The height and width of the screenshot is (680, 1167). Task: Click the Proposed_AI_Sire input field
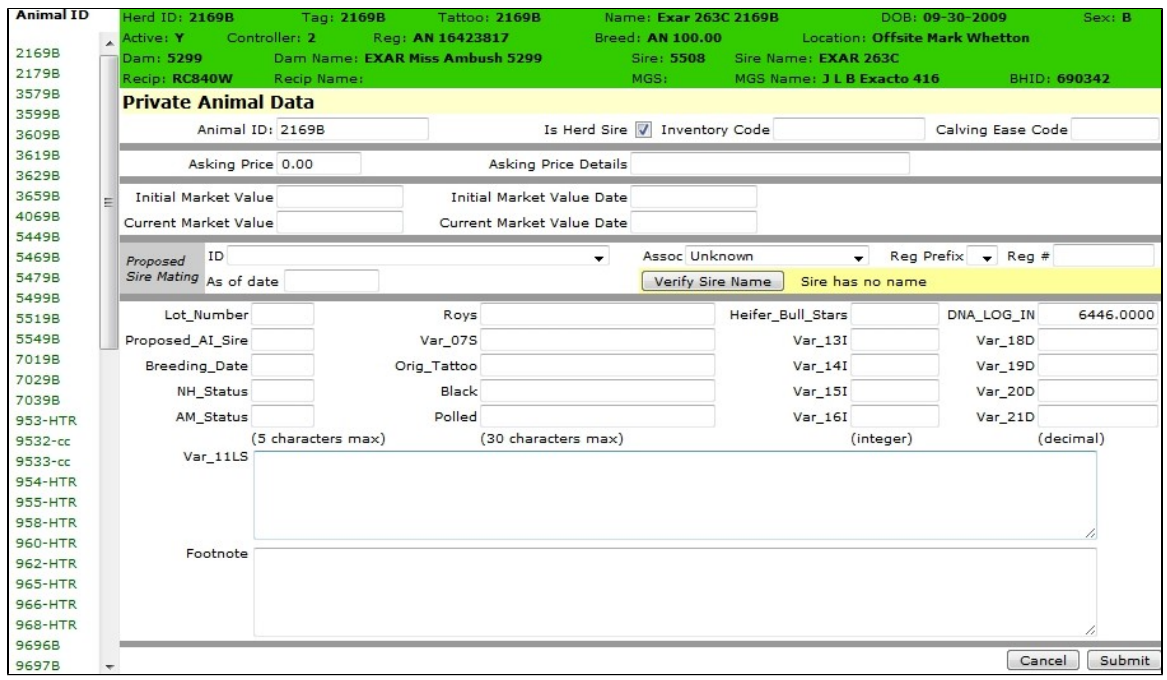282,340
